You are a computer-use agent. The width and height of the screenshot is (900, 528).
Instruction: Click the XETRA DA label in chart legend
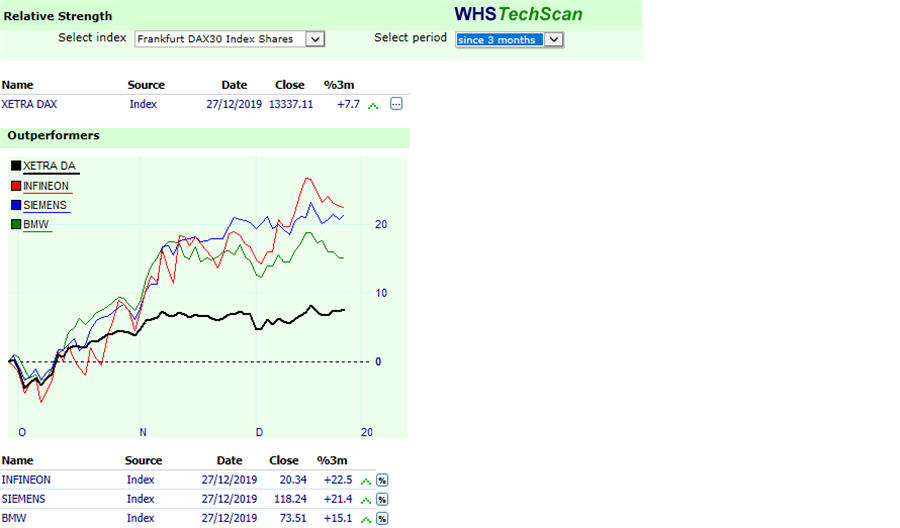pyautogui.click(x=49, y=166)
